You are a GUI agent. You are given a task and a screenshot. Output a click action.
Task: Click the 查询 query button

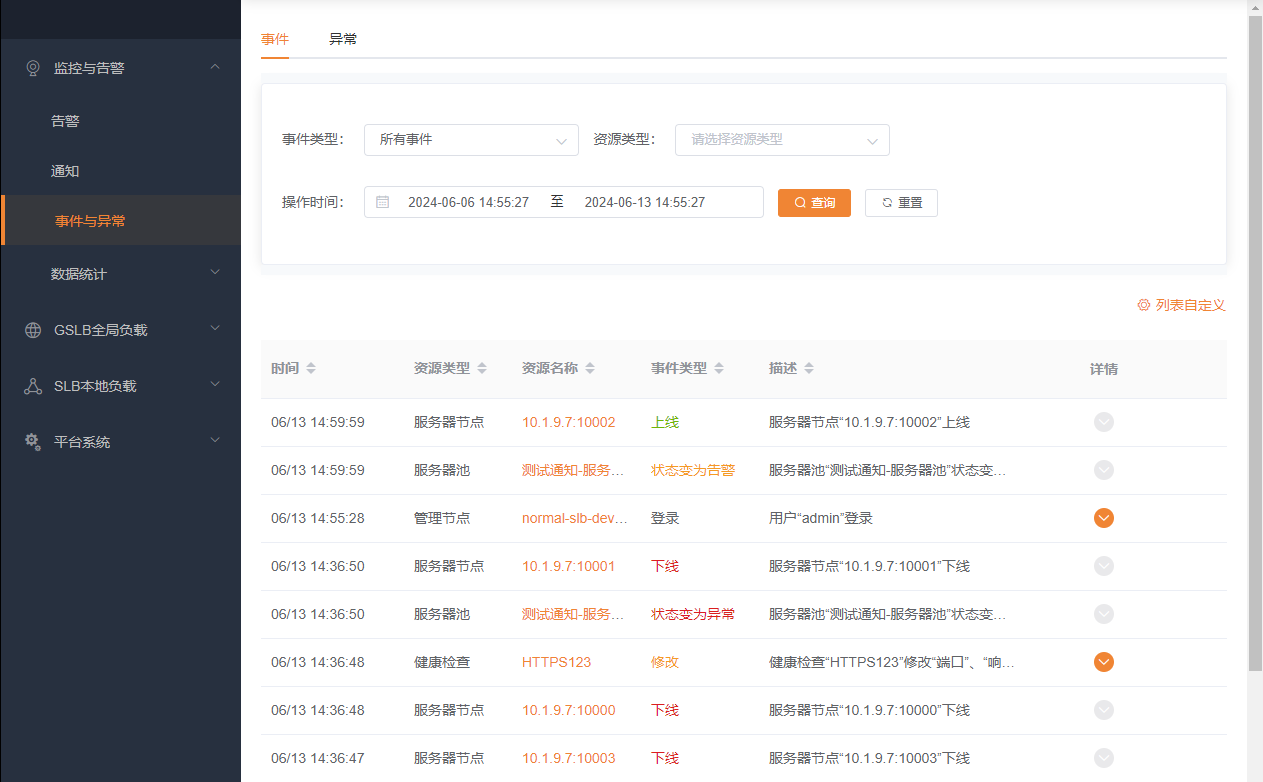pyautogui.click(x=814, y=202)
